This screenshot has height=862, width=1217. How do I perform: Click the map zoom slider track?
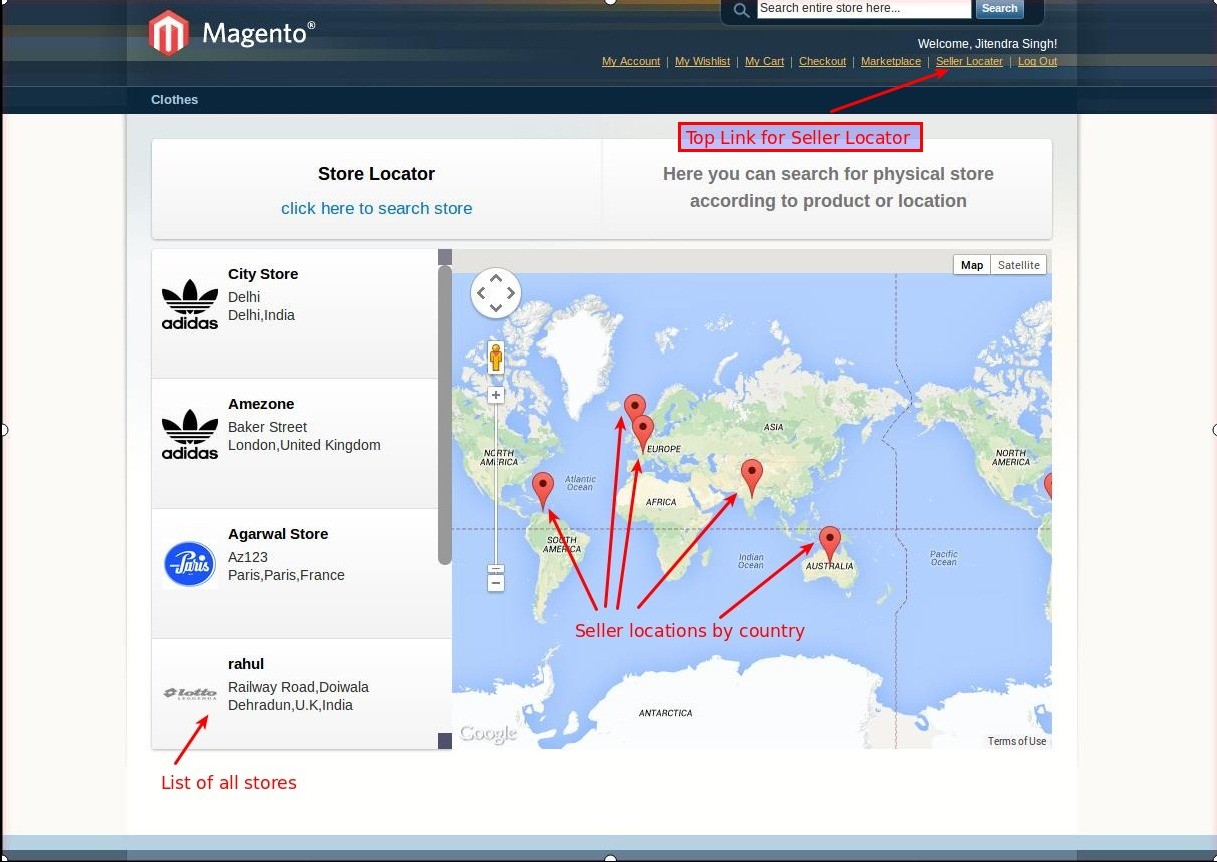click(495, 485)
